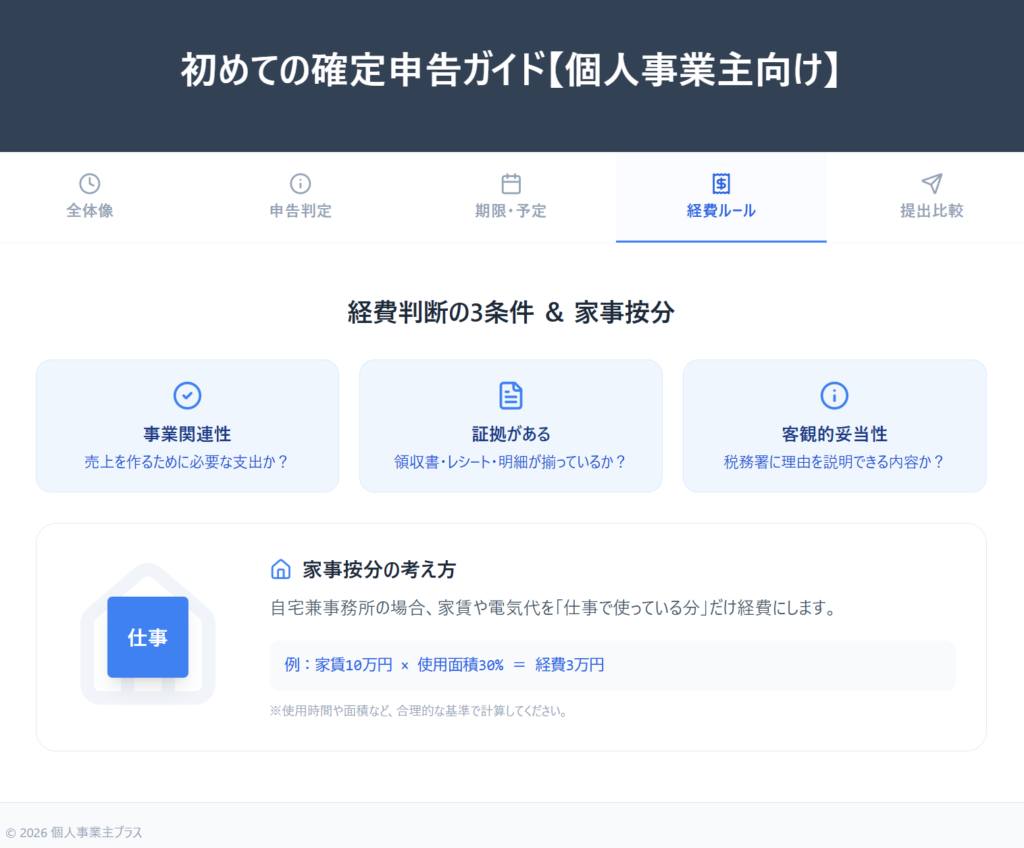Click the info icon above 申告判定
This screenshot has width=1024, height=848.
[299, 183]
